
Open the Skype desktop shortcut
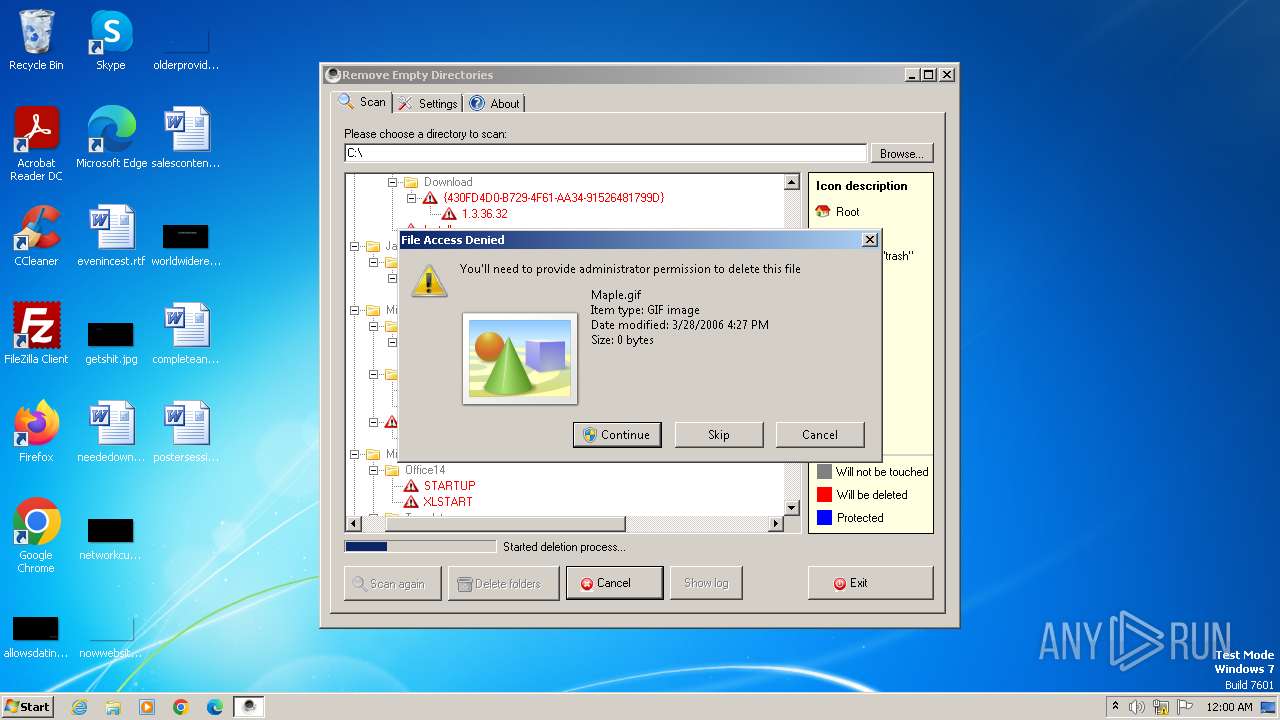110,41
